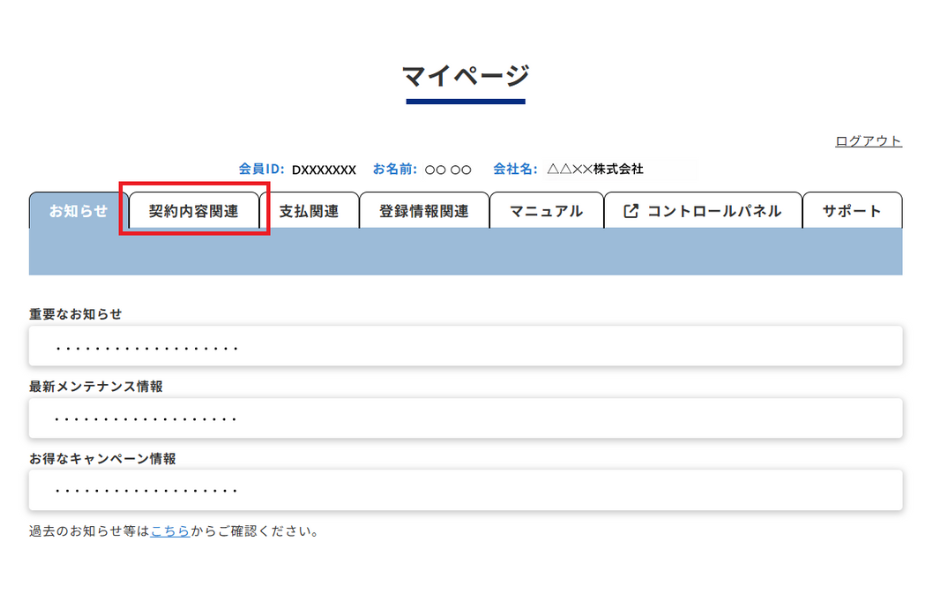Click the お名前 value ○○ ○○

tap(448, 169)
